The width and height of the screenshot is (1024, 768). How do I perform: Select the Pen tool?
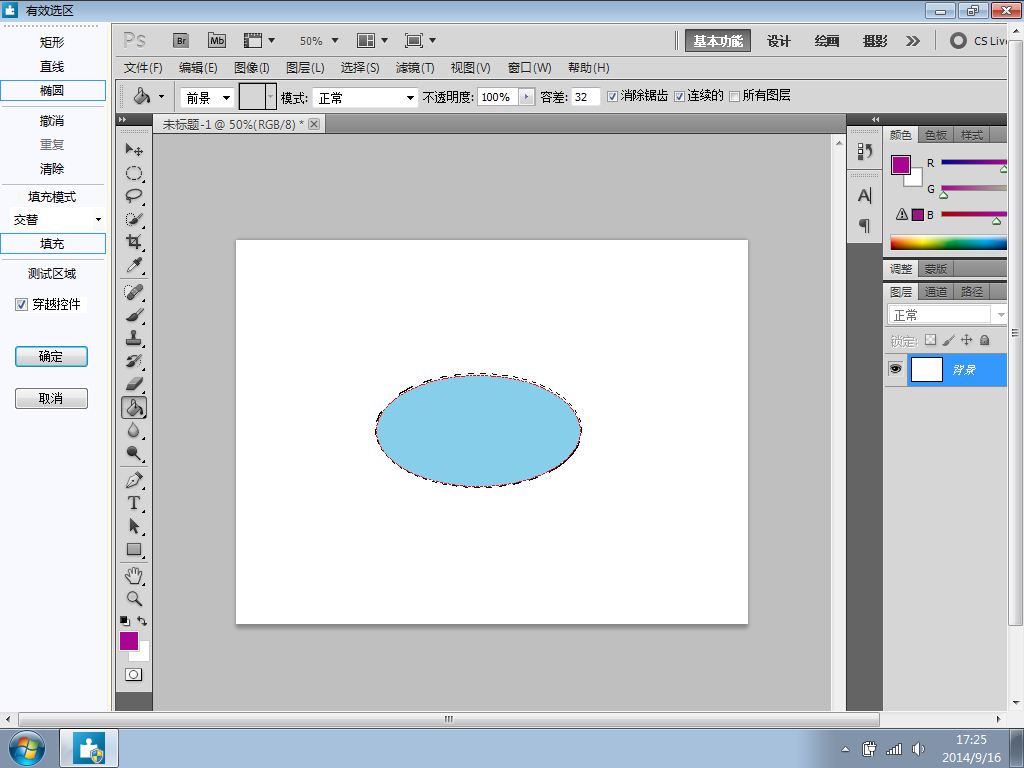click(133, 480)
